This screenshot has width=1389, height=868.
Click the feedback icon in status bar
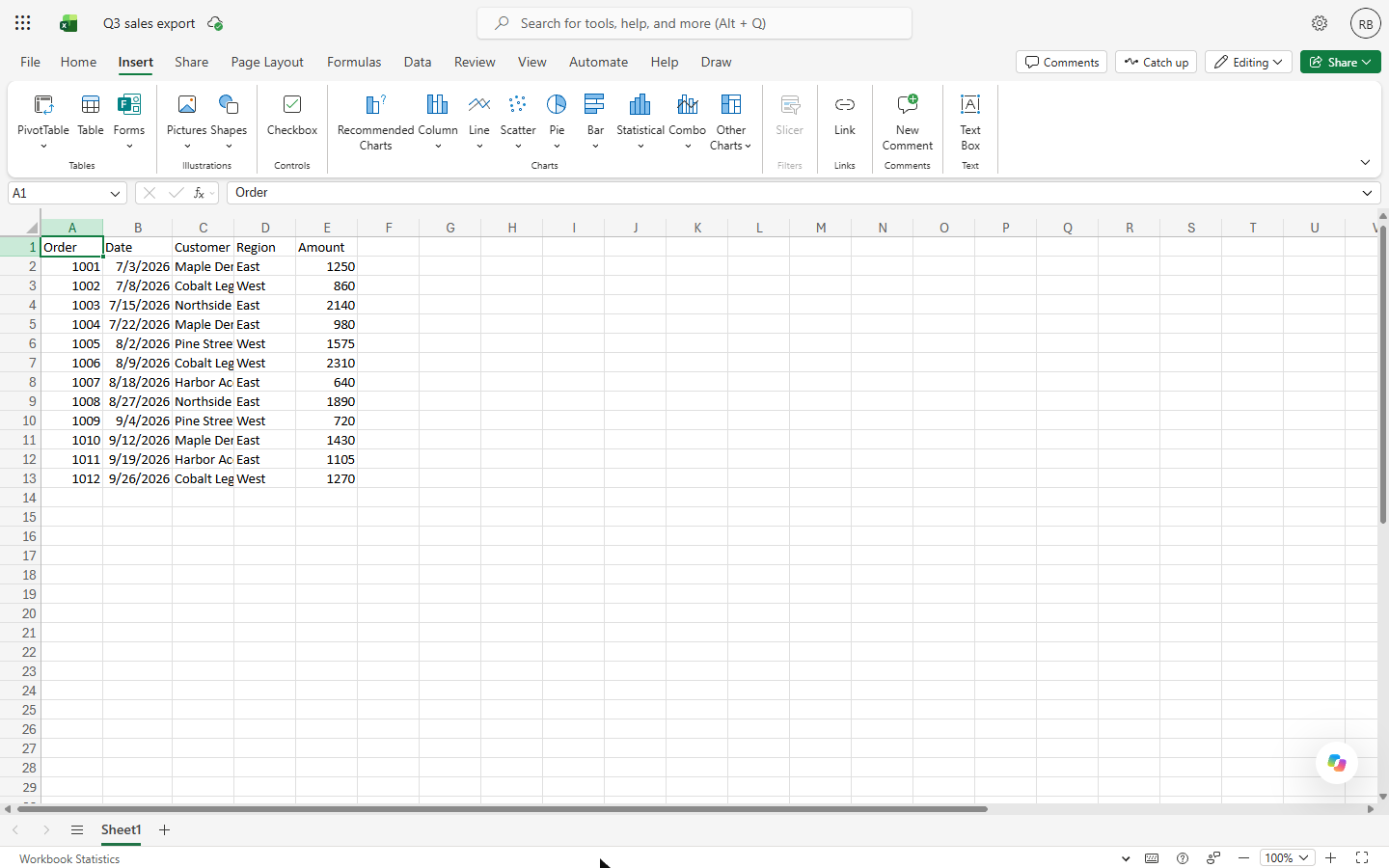point(1214,858)
